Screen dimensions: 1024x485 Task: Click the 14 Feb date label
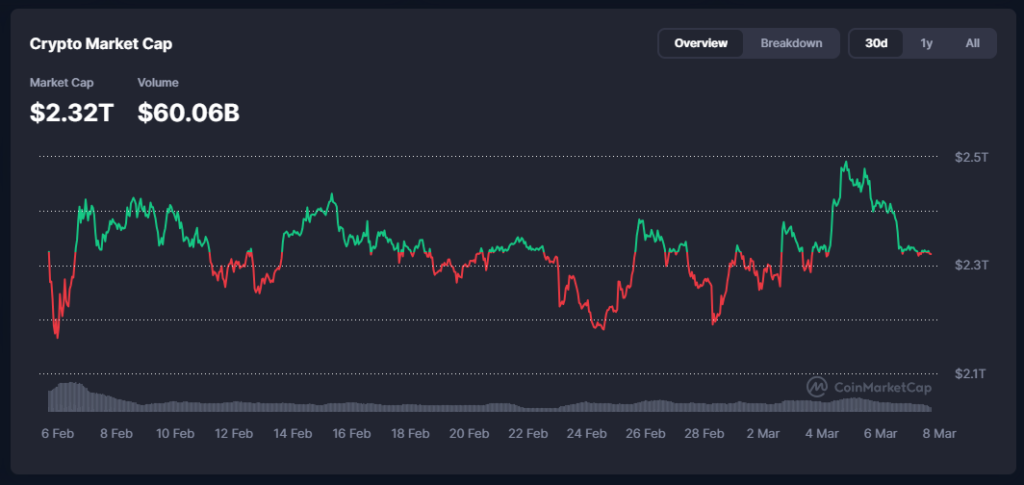pyautogui.click(x=292, y=434)
